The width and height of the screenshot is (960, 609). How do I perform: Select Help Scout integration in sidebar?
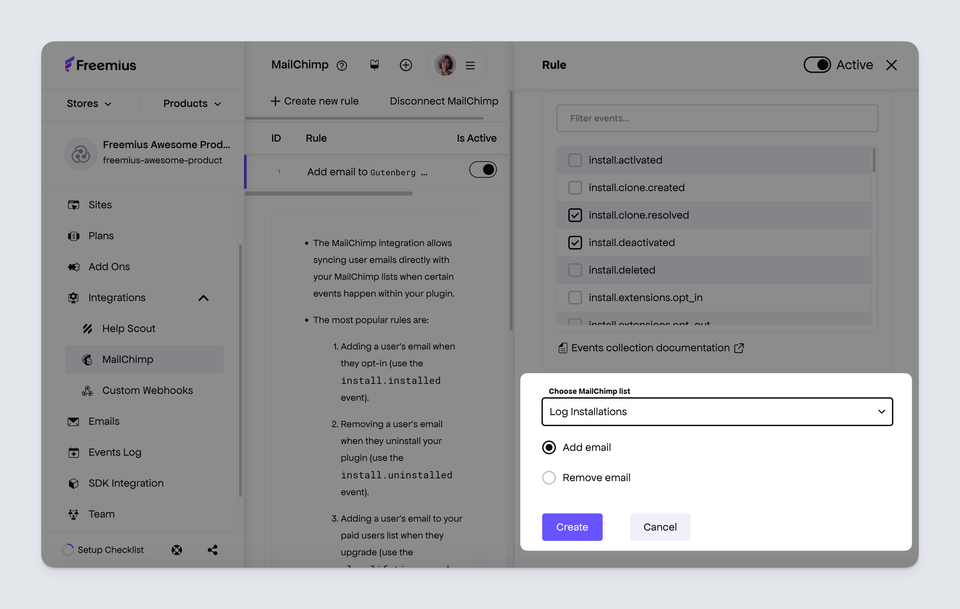pos(128,329)
